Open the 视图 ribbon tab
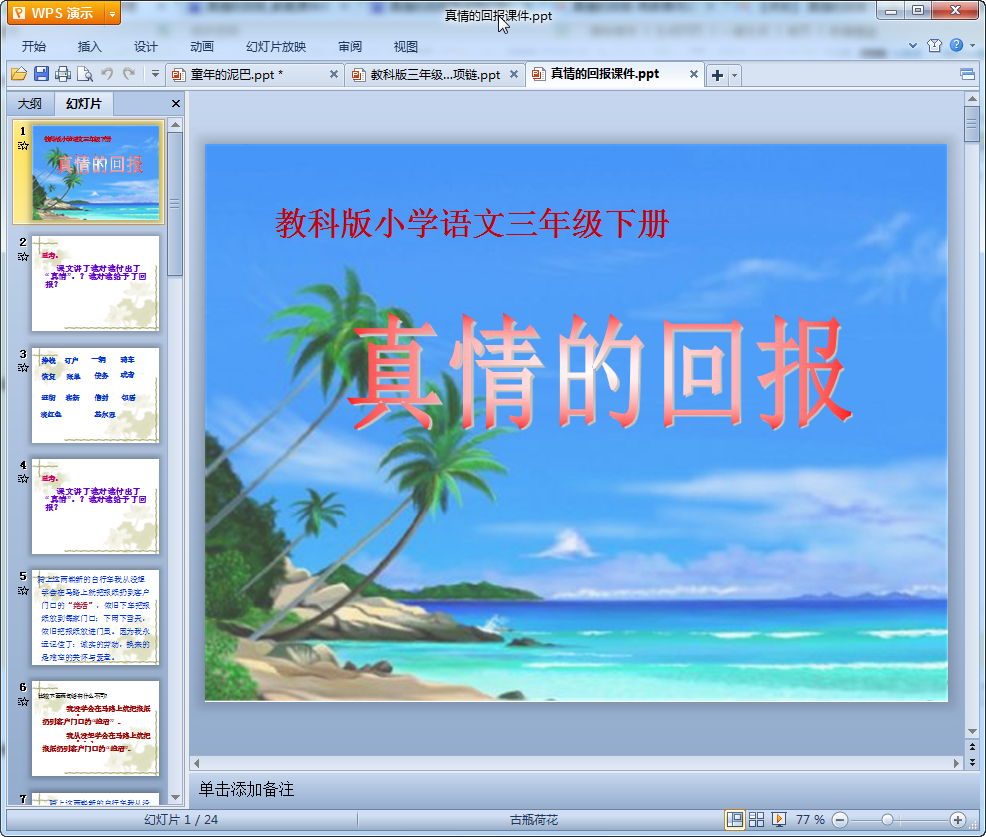 pos(406,47)
